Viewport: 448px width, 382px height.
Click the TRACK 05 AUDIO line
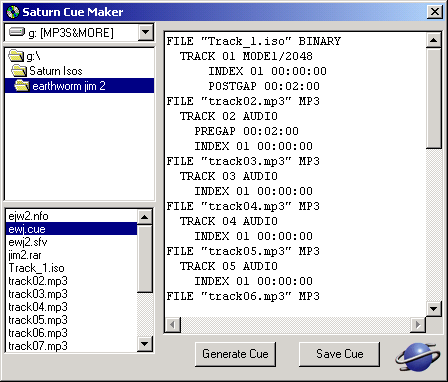tap(229, 266)
